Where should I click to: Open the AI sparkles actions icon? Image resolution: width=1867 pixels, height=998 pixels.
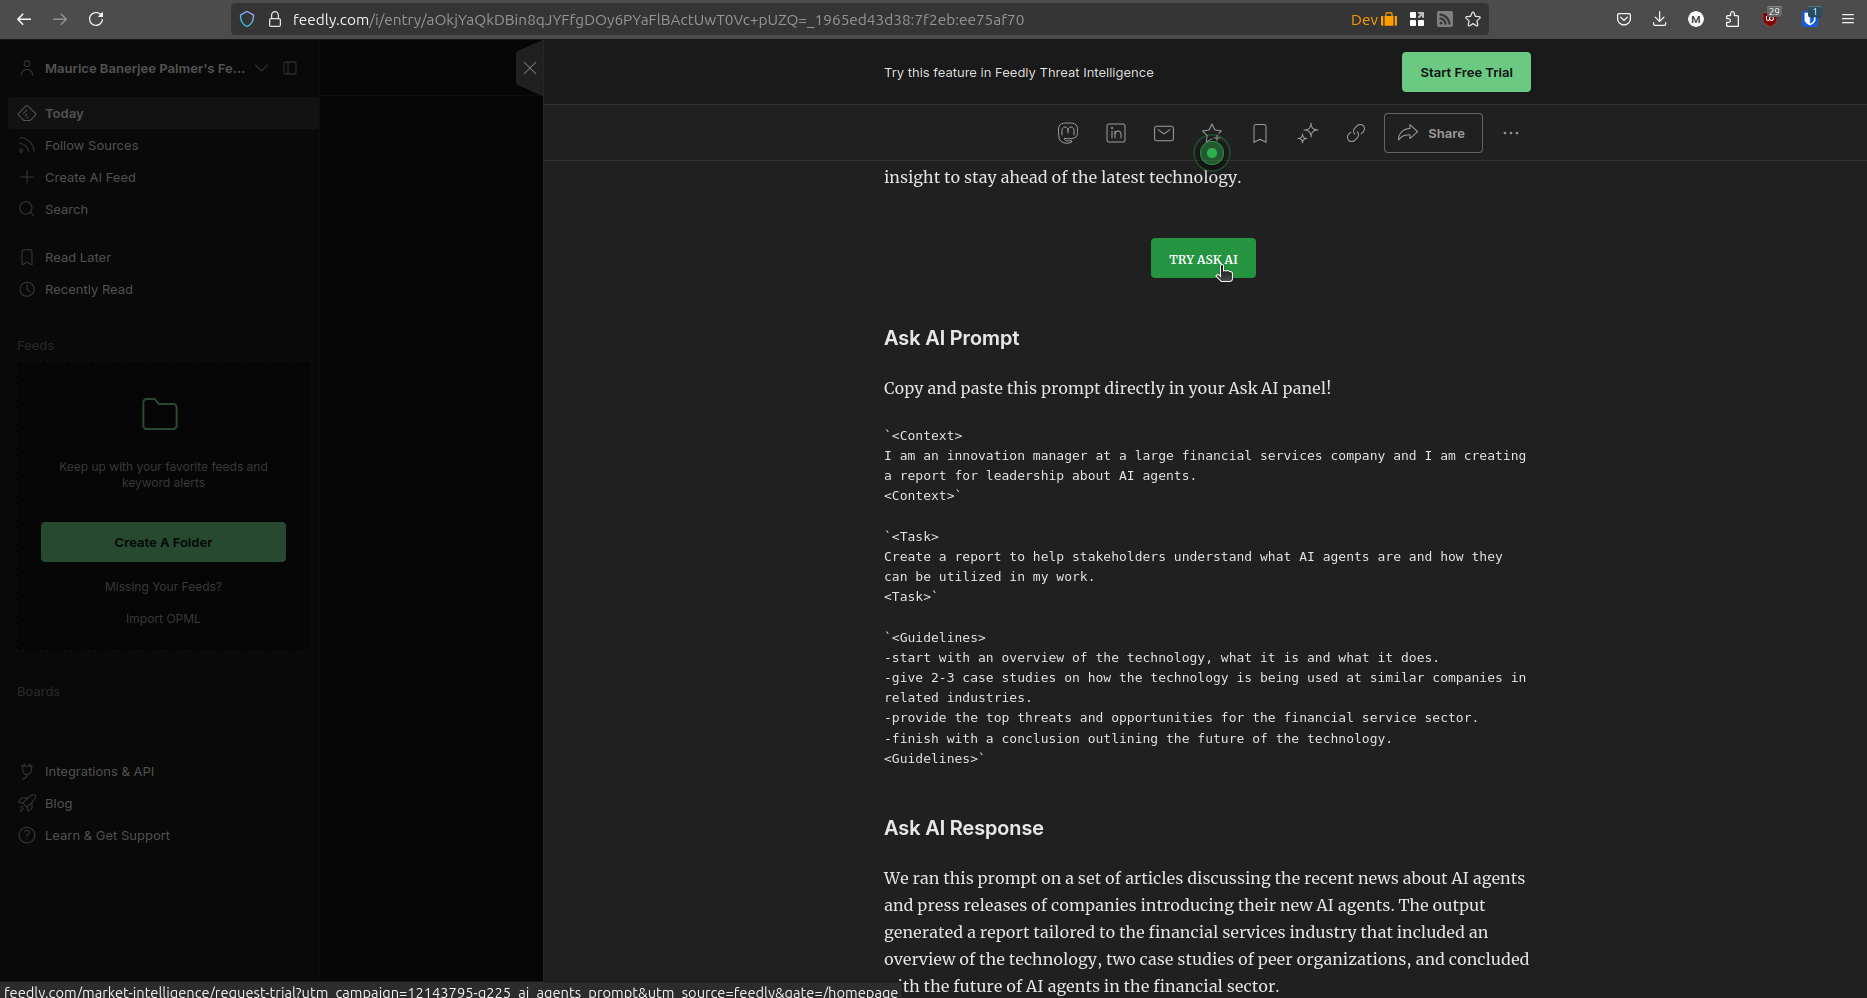pyautogui.click(x=1307, y=132)
